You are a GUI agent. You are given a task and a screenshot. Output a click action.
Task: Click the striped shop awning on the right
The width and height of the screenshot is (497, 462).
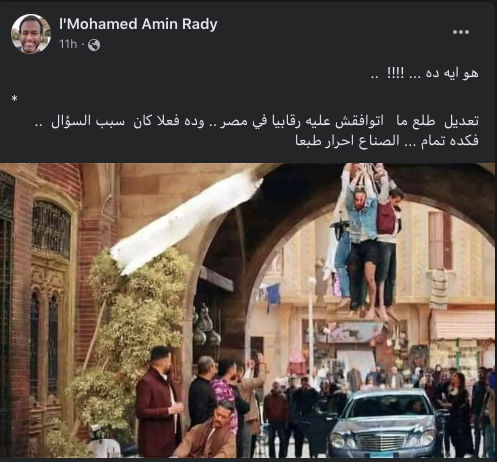pyautogui.click(x=462, y=325)
